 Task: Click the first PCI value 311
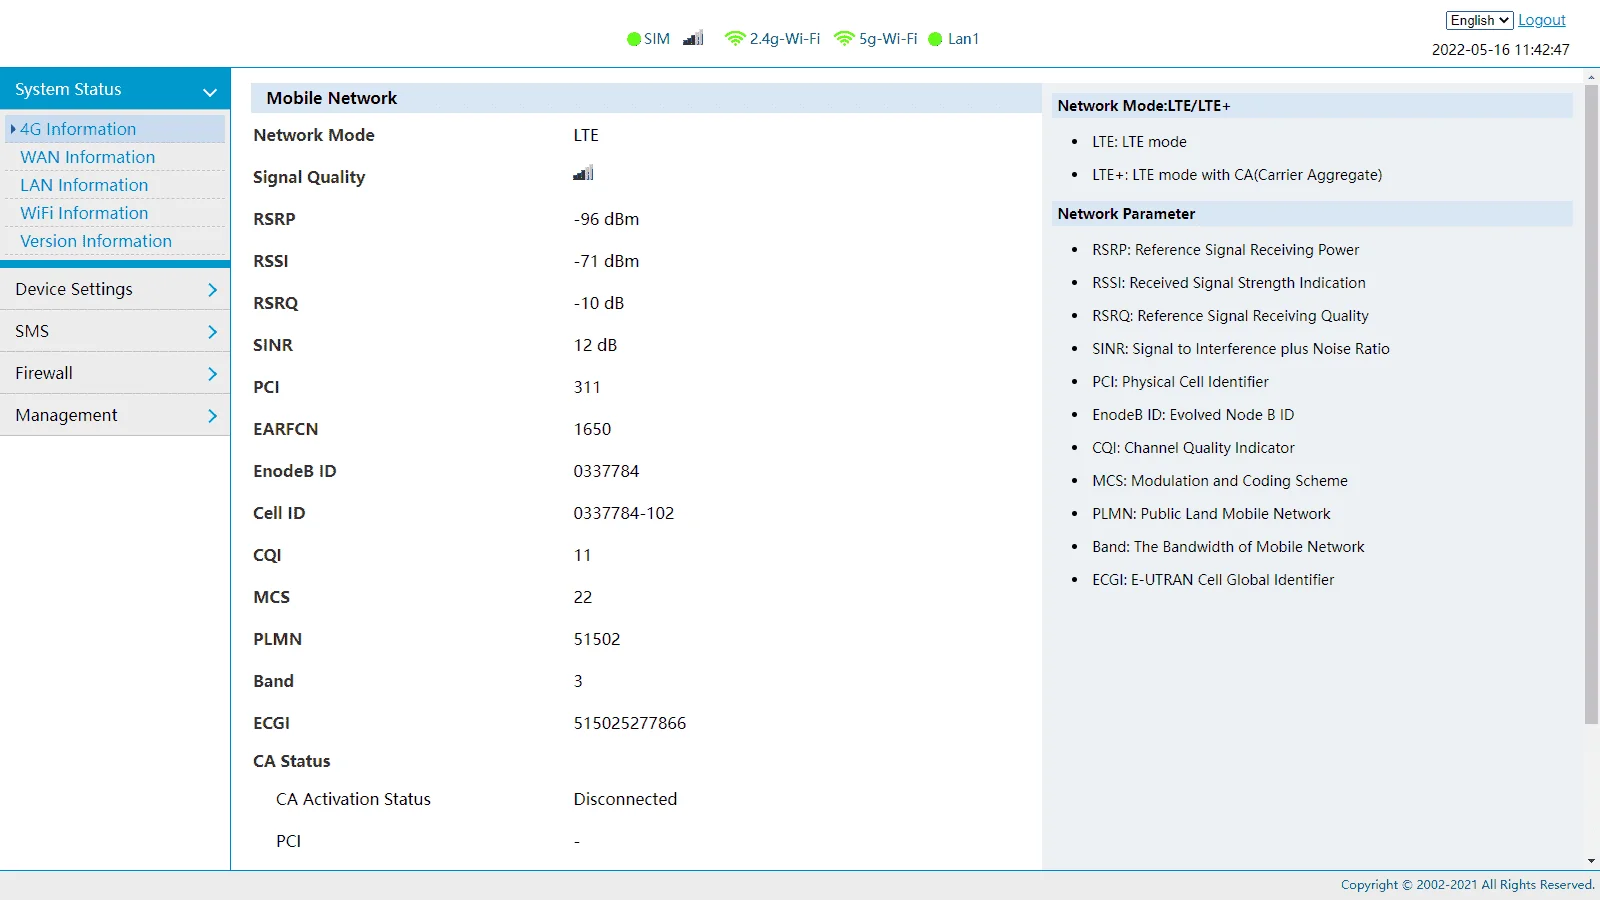pos(587,387)
